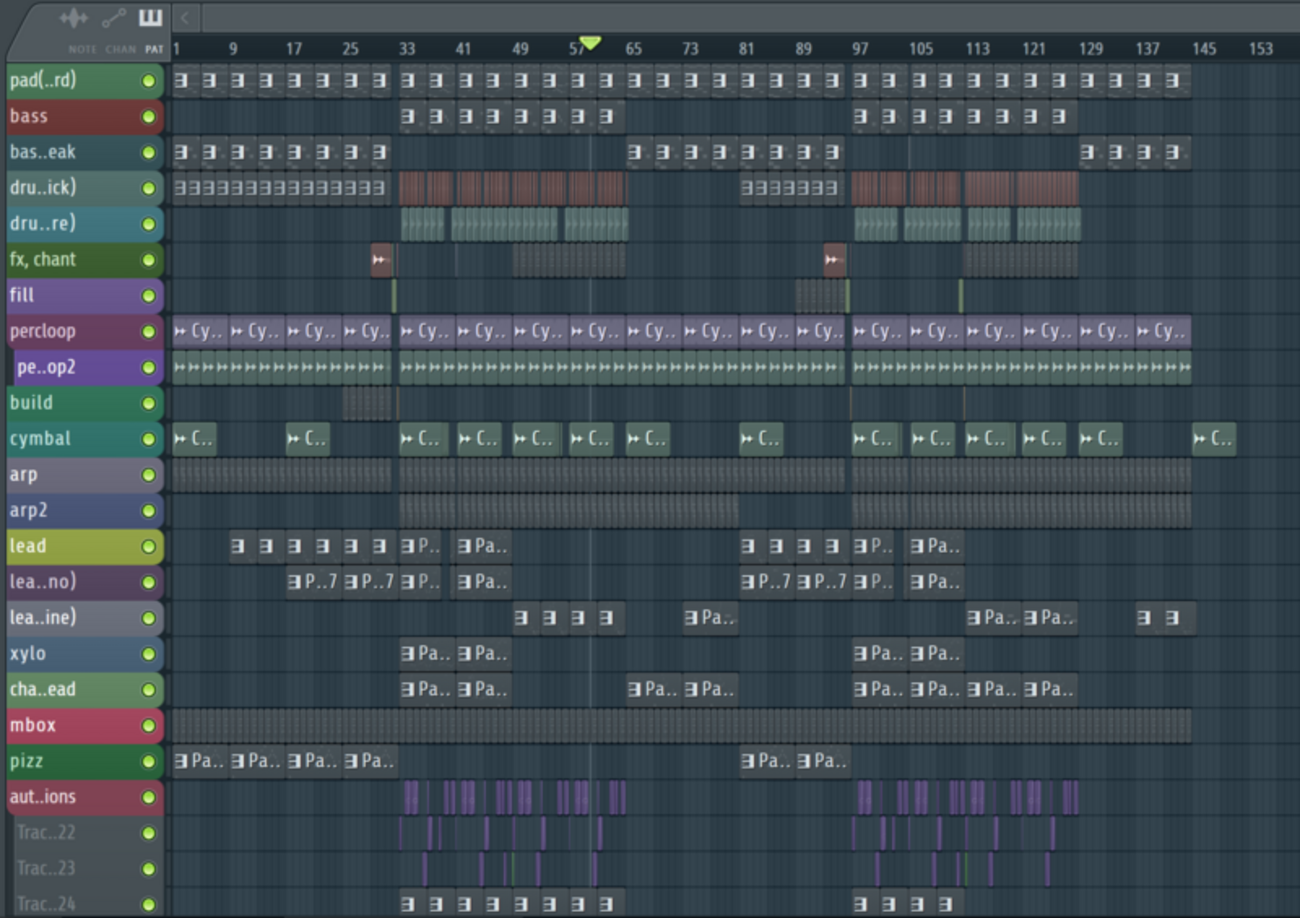This screenshot has width=1300, height=918.
Task: Switch to the CHAN tab
Action: point(120,49)
